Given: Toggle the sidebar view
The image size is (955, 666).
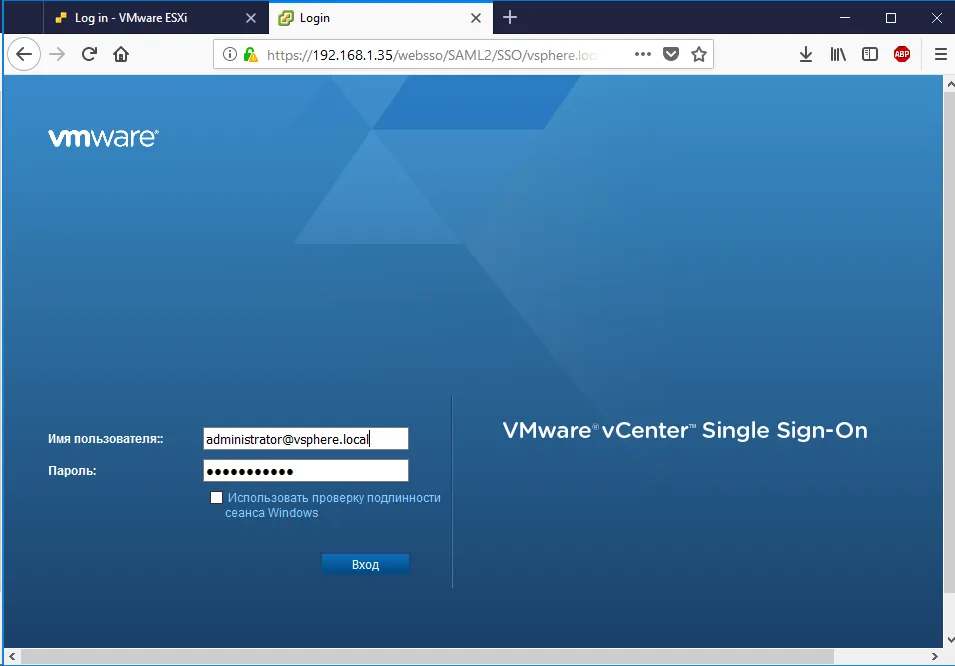Looking at the screenshot, I should (870, 54).
